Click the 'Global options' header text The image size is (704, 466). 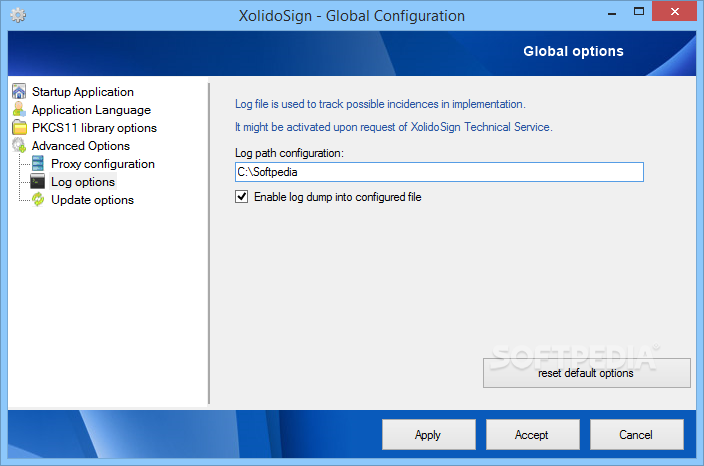pyautogui.click(x=573, y=51)
